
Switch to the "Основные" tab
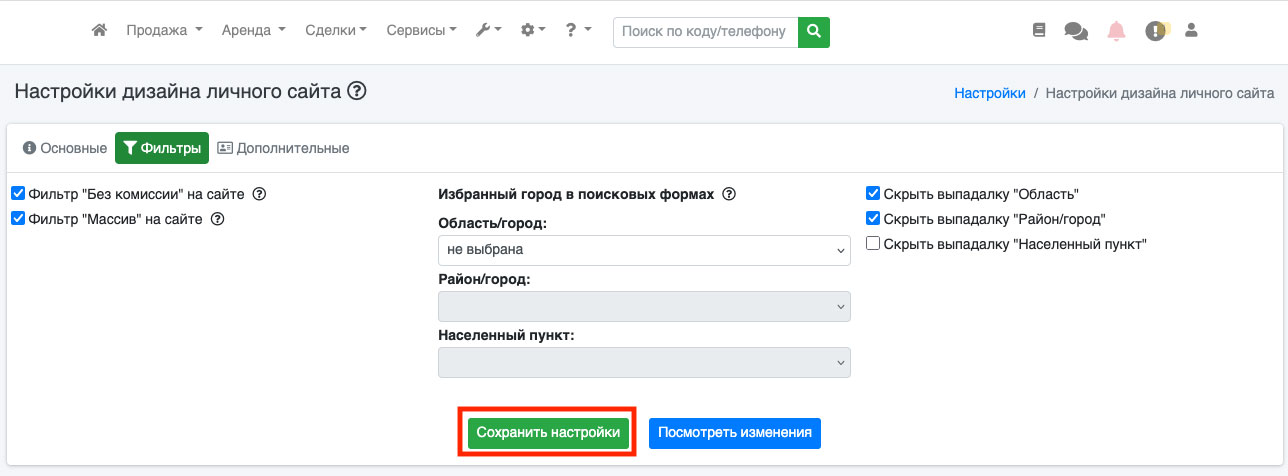(65, 148)
